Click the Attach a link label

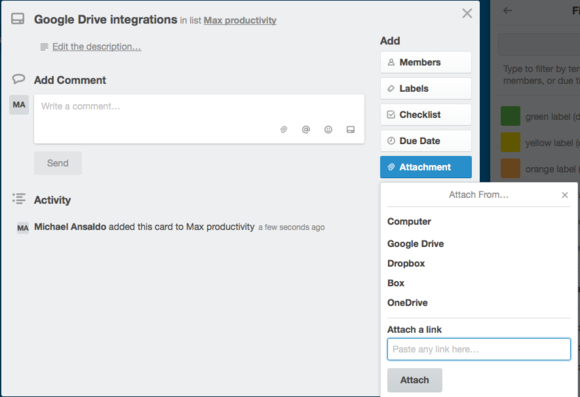[414, 330]
